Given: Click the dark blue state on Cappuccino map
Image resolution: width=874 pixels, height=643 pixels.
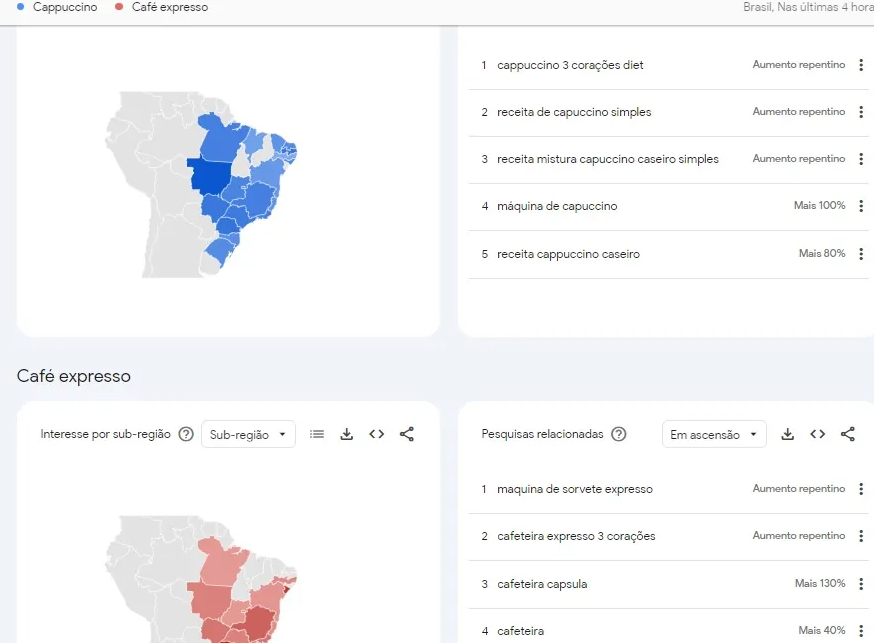Looking at the screenshot, I should pyautogui.click(x=210, y=177).
